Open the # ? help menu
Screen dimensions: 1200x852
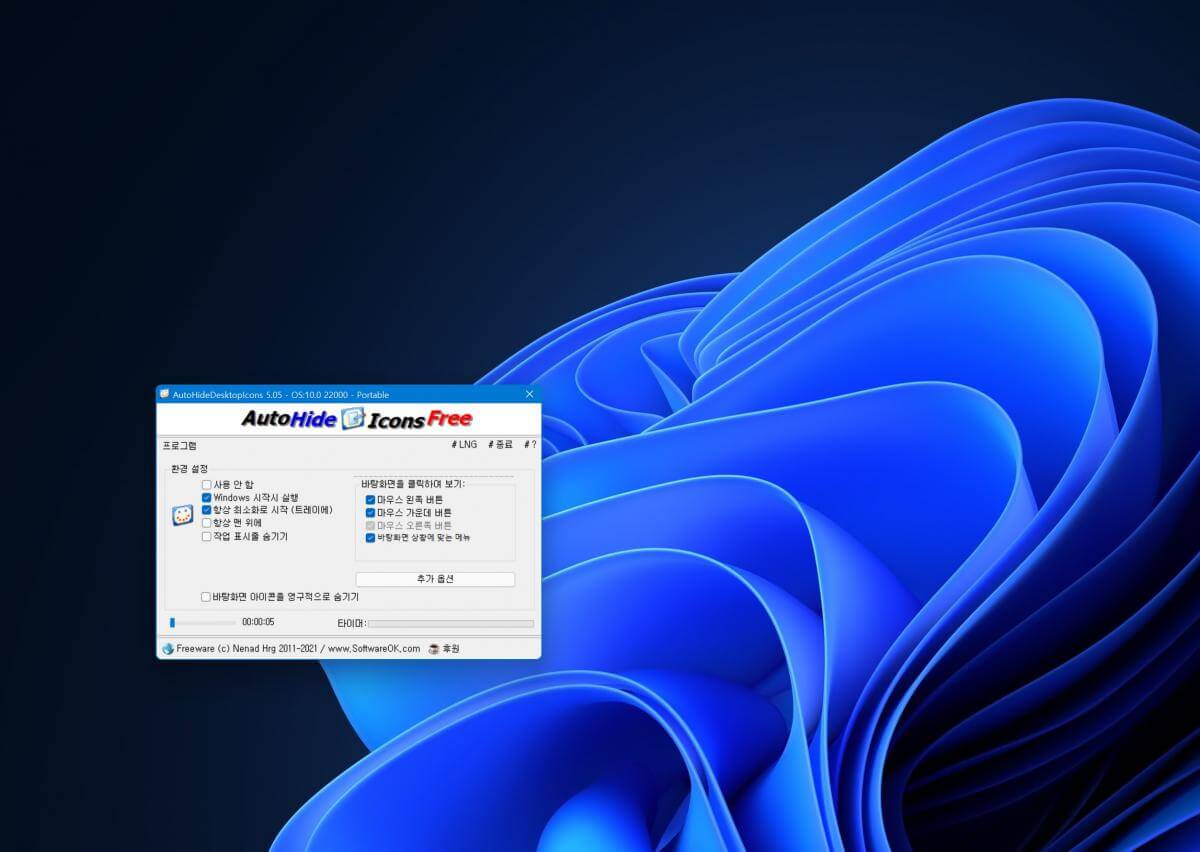coord(530,445)
